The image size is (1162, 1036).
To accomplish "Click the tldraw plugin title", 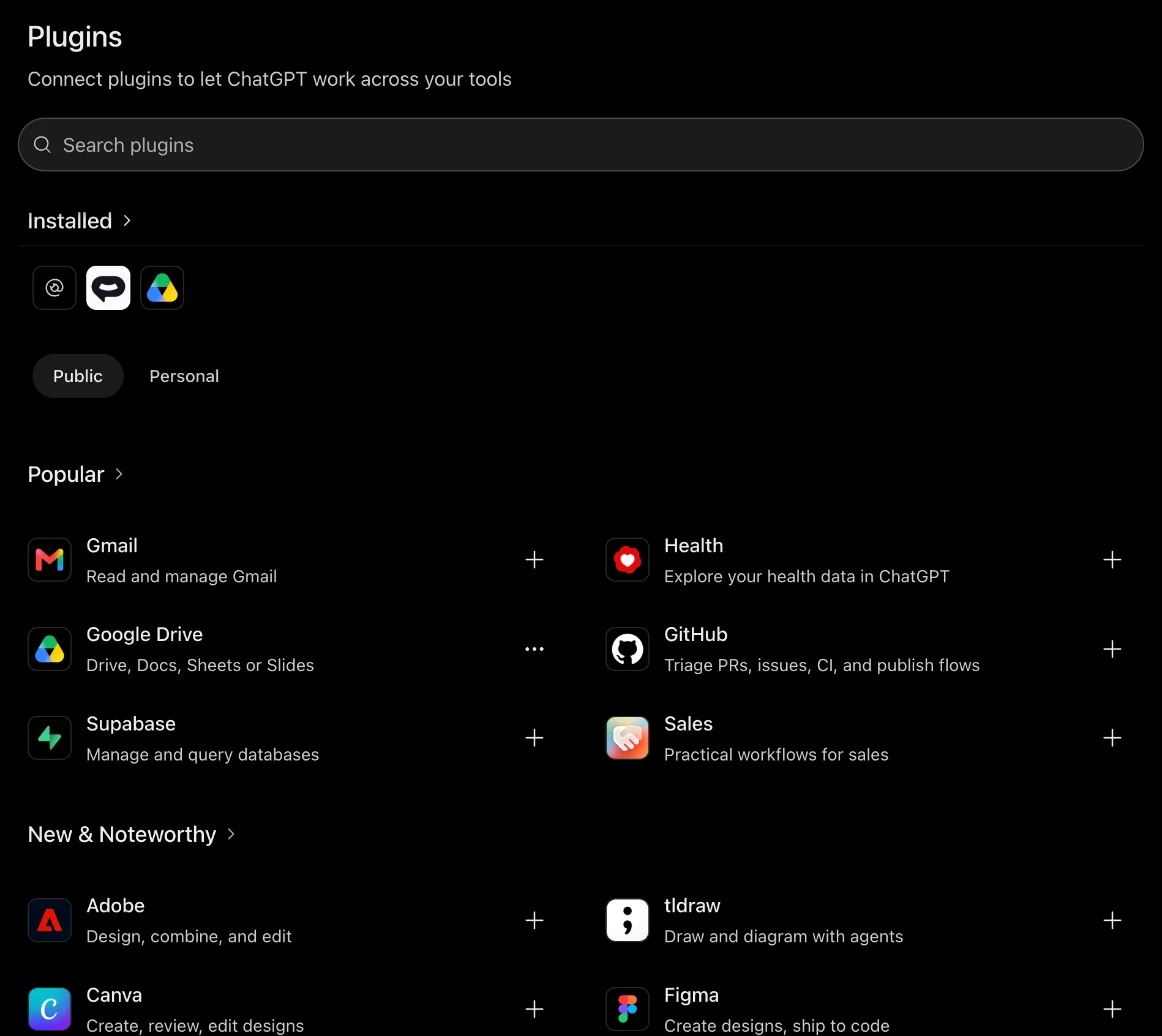I will 692,906.
